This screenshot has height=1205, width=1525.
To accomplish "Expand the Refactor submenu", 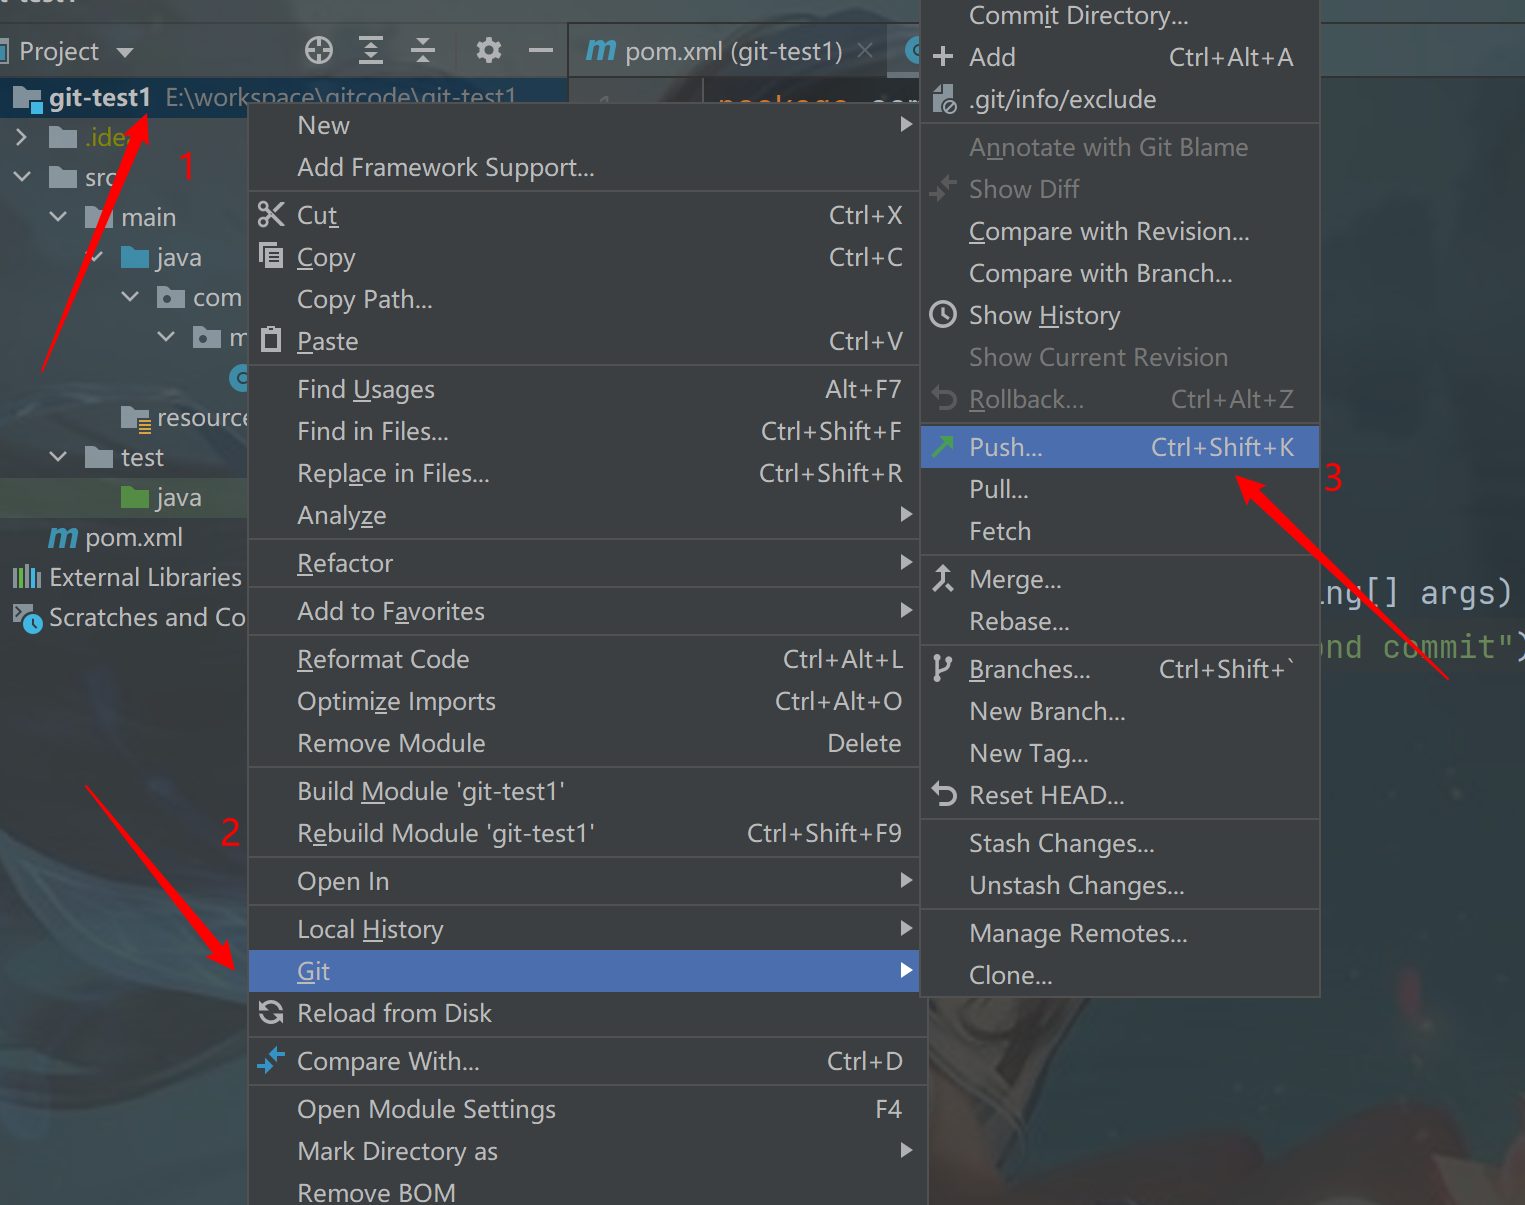I will (584, 563).
